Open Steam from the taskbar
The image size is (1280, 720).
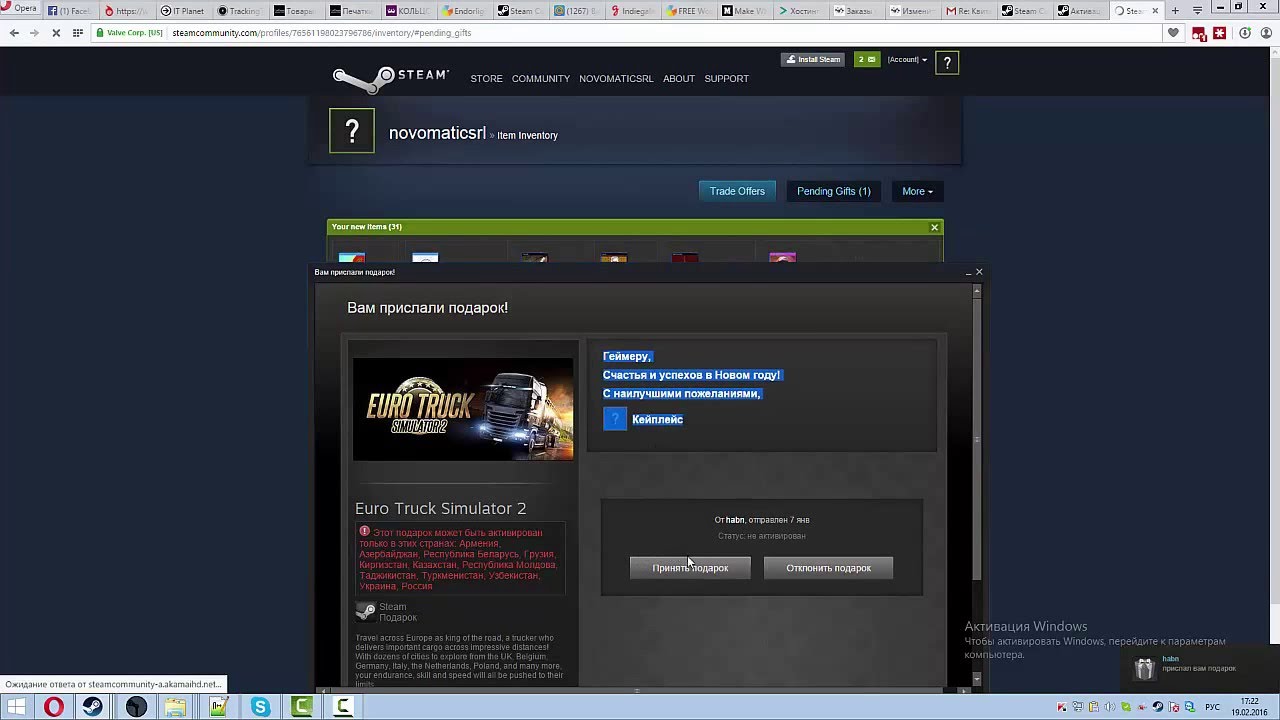click(92, 707)
